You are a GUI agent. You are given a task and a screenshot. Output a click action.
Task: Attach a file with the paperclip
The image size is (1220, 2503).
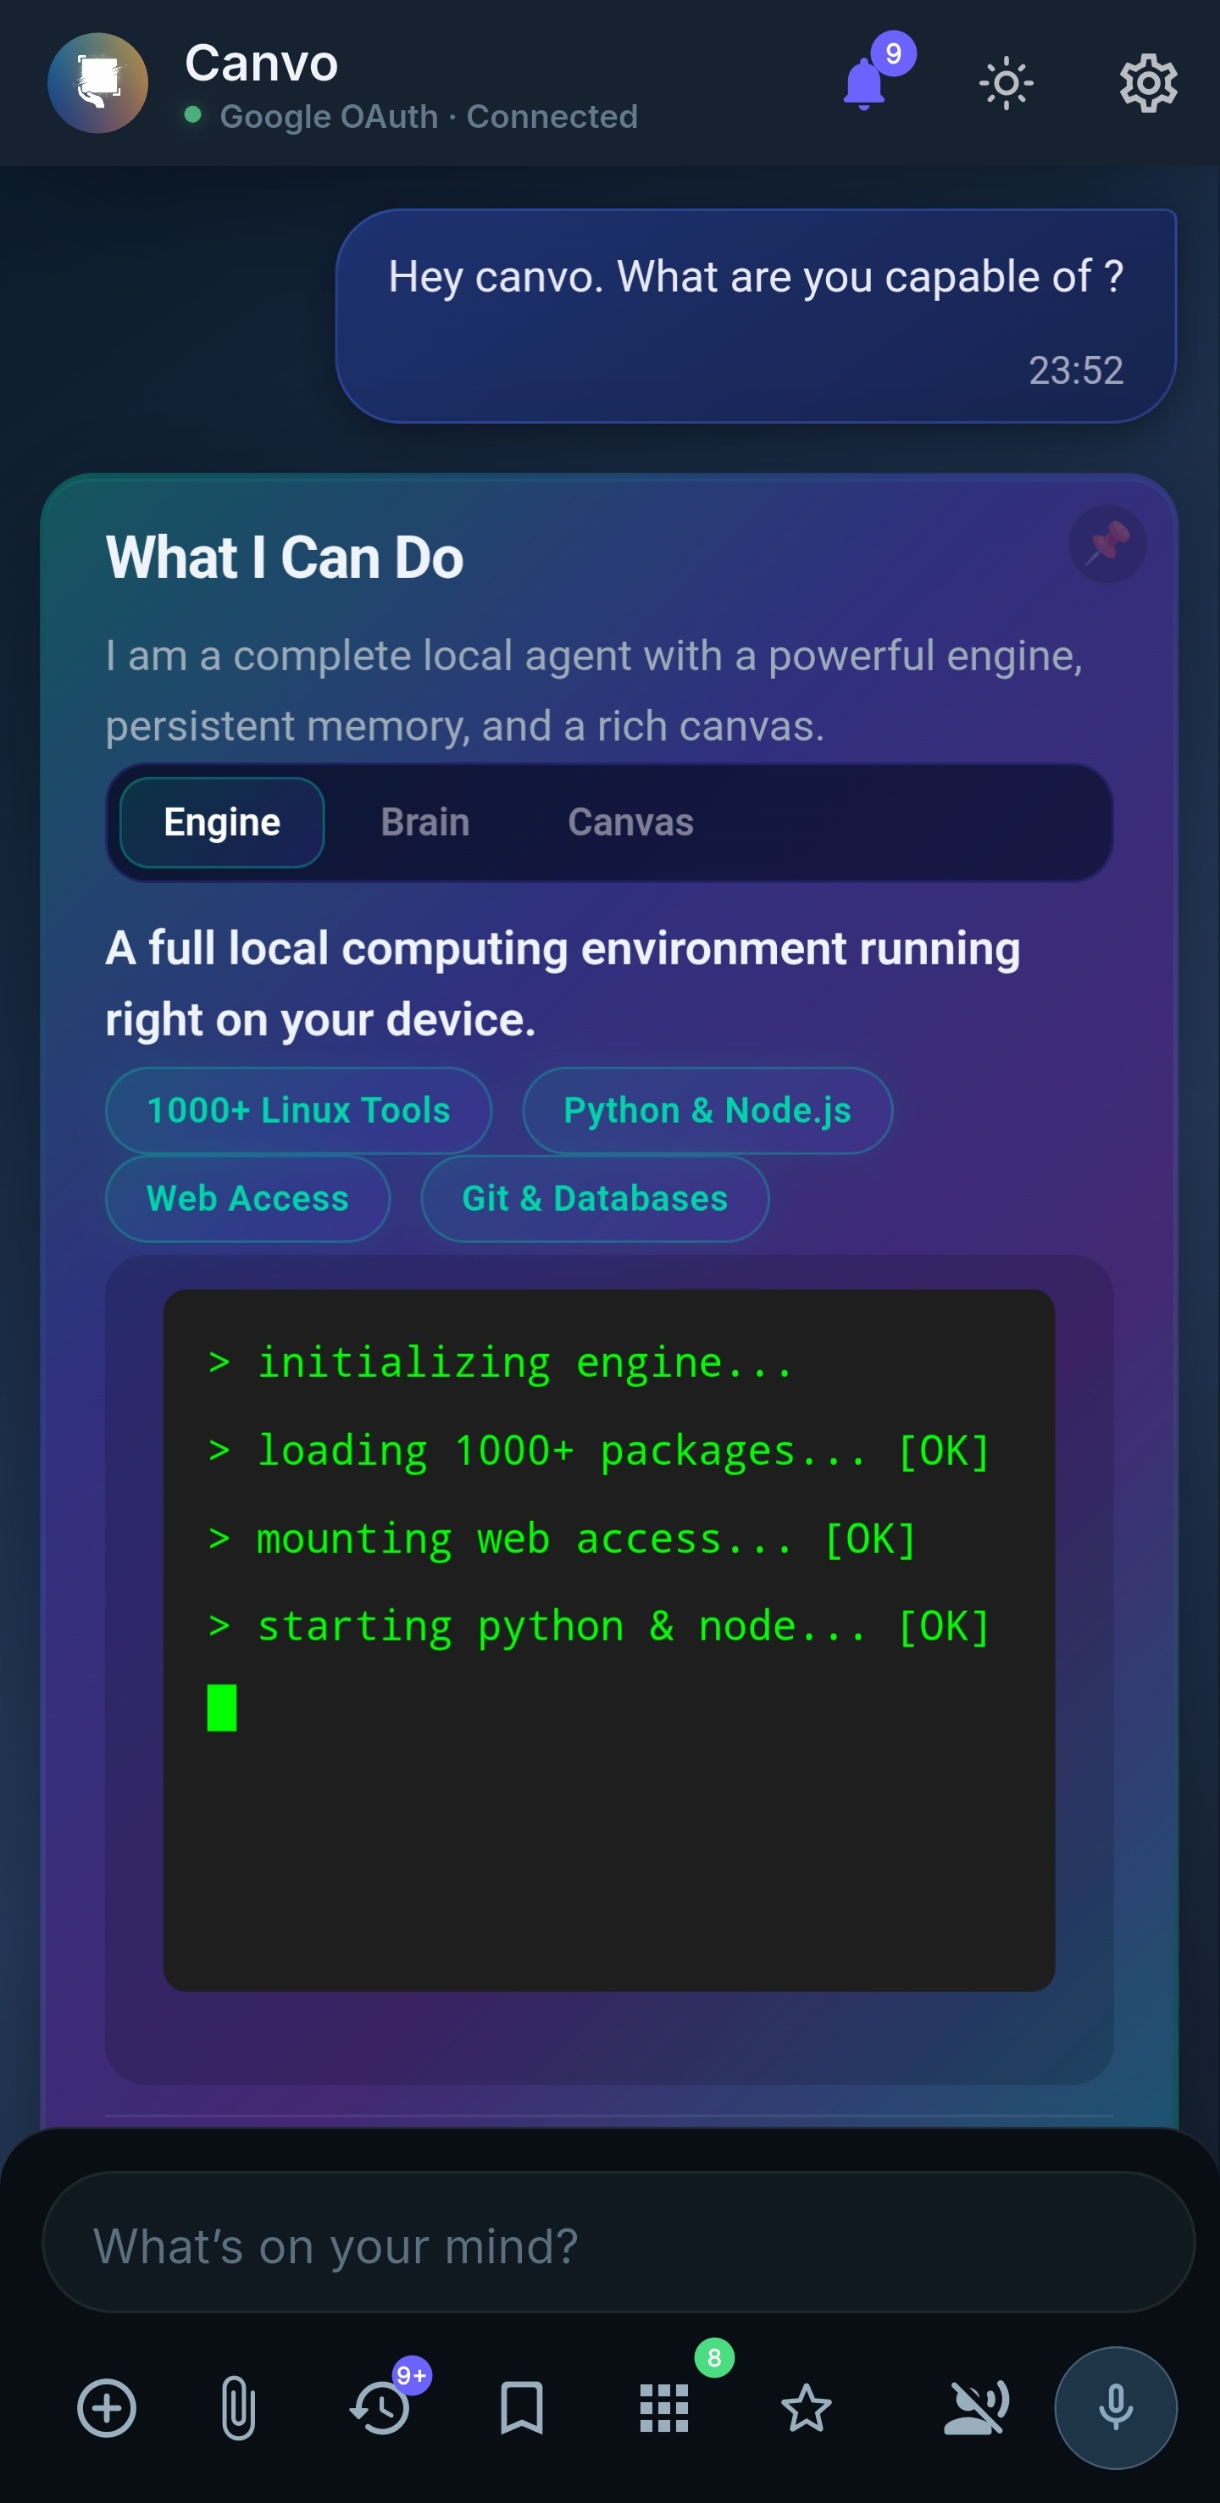[x=238, y=2408]
